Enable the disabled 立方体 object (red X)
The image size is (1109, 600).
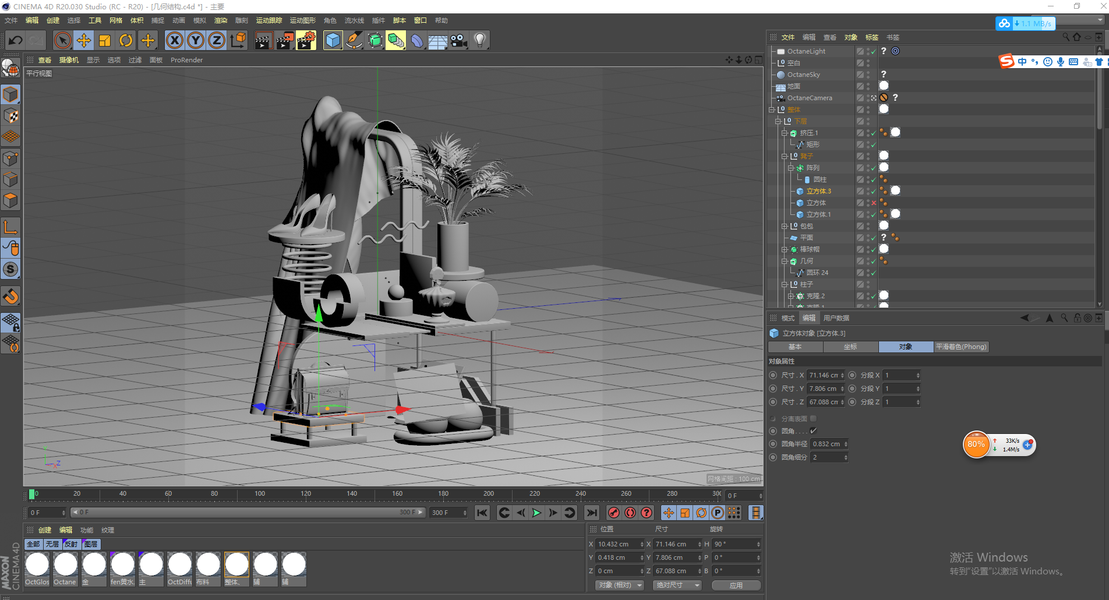873,202
